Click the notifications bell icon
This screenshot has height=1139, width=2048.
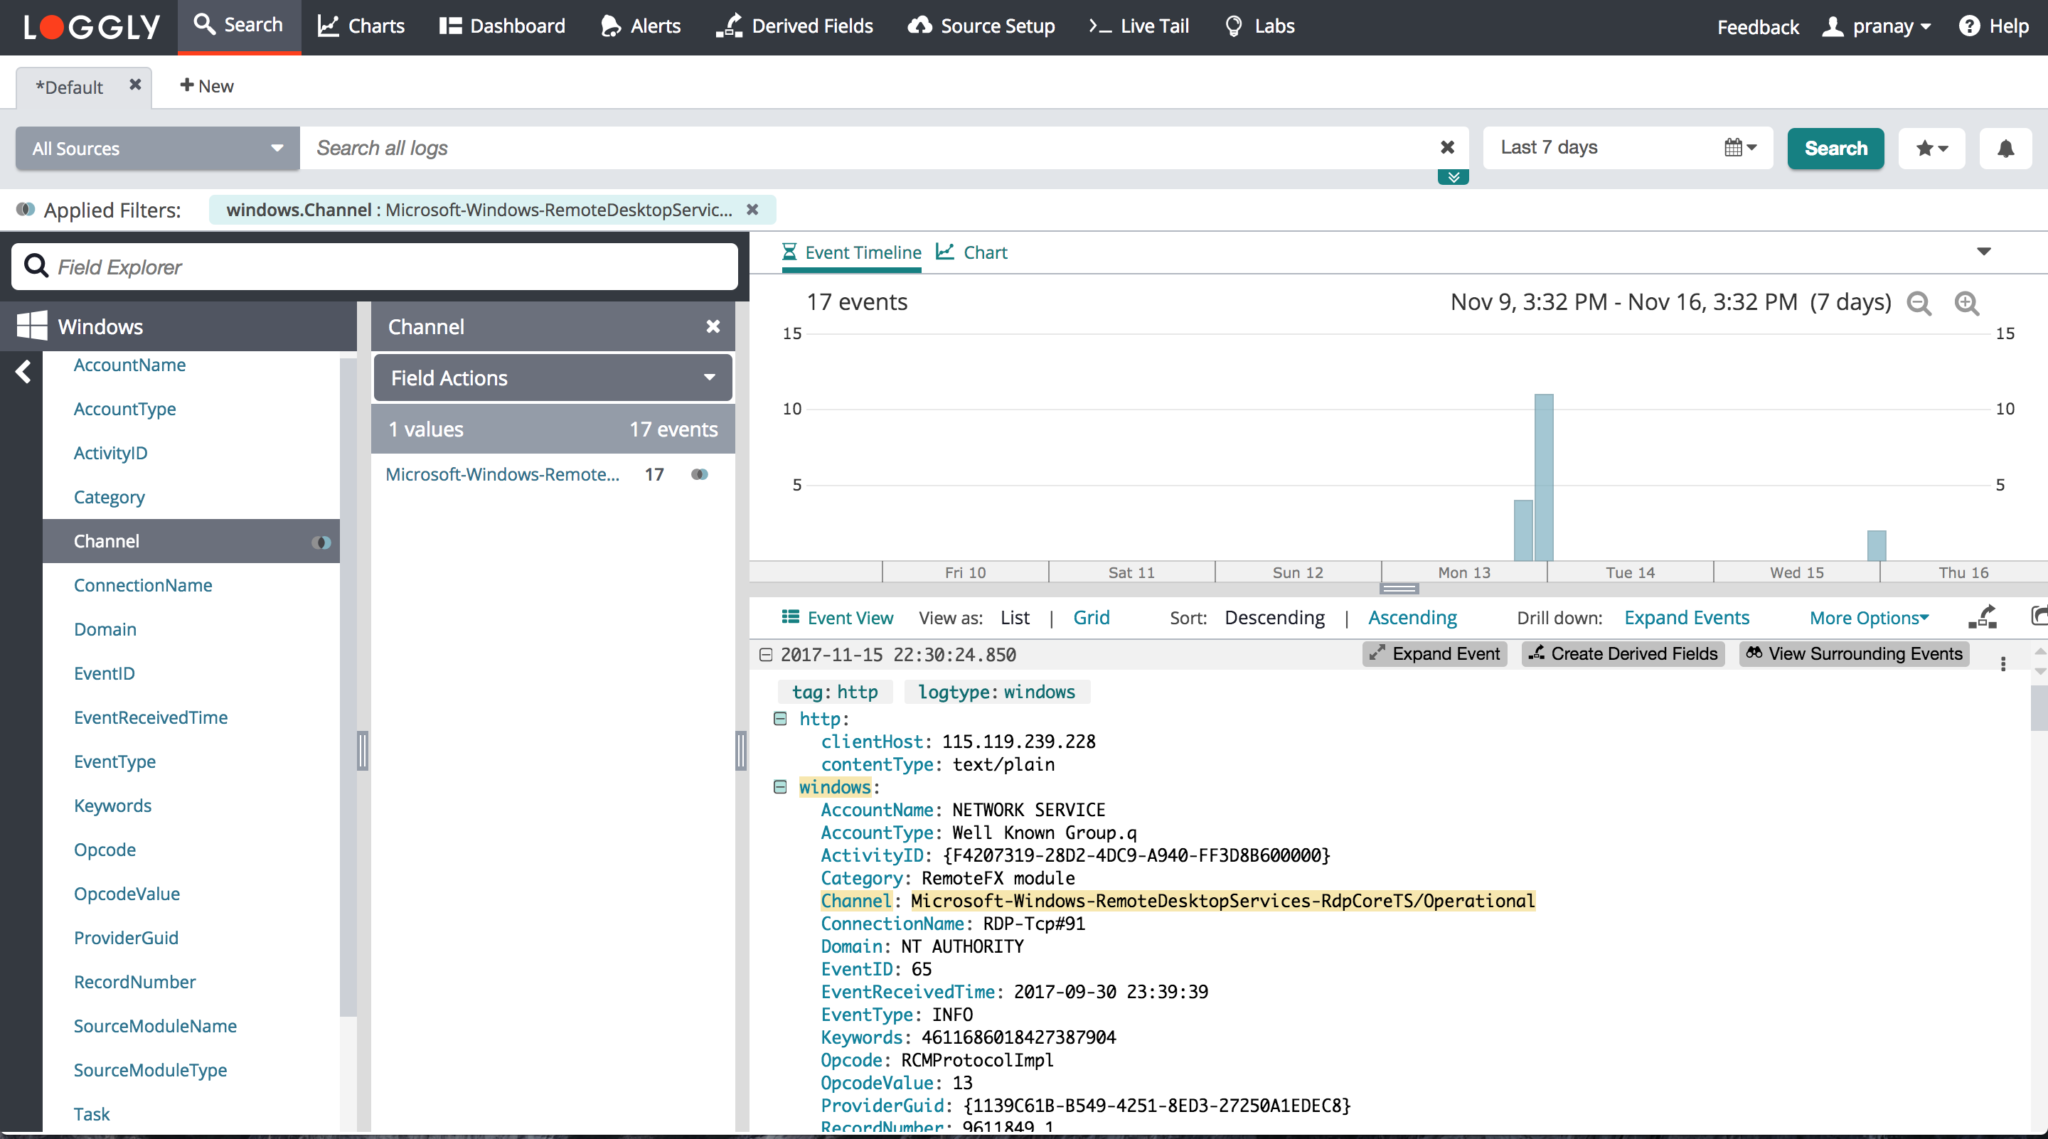click(x=2005, y=148)
